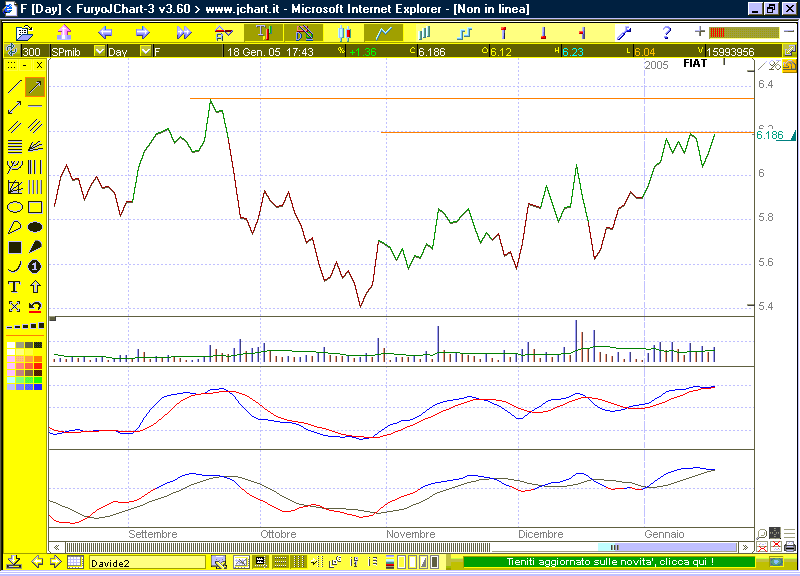The width and height of the screenshot is (800, 576).
Task: Click the back navigation blue arrow
Action: (x=104, y=33)
